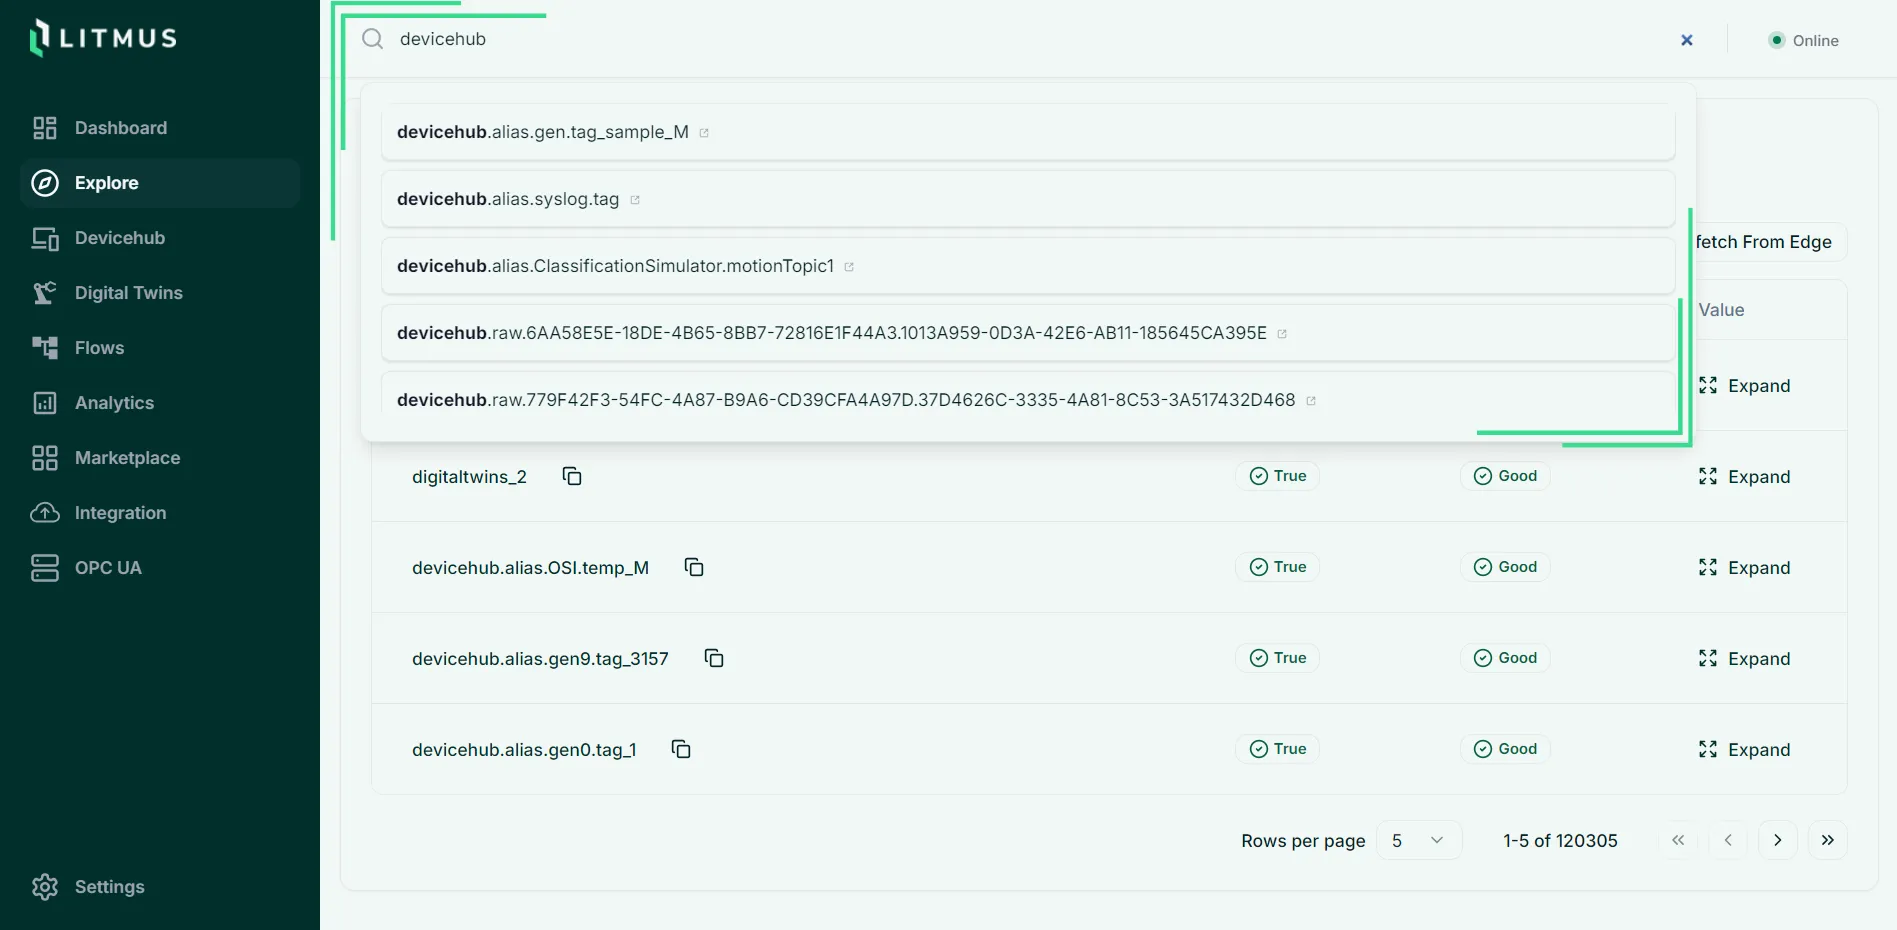
Task: Click the Value column header
Action: click(x=1721, y=310)
